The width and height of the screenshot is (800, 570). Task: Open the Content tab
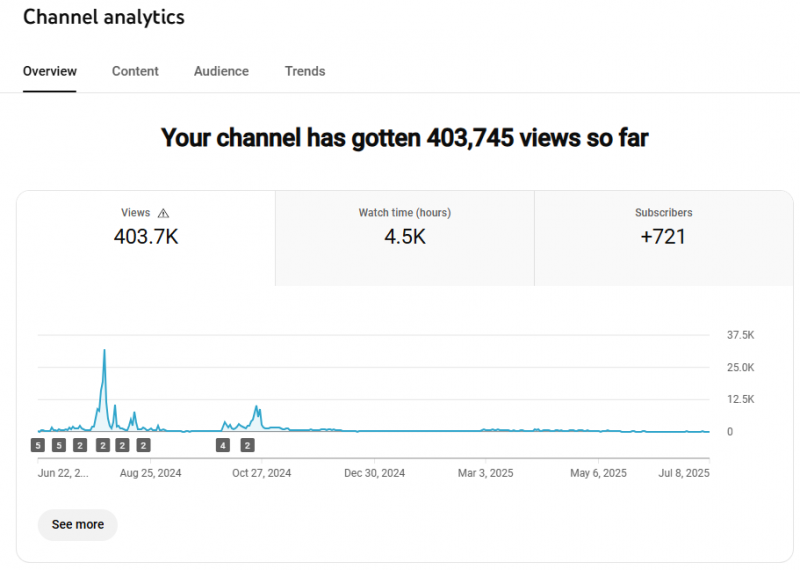tap(135, 71)
